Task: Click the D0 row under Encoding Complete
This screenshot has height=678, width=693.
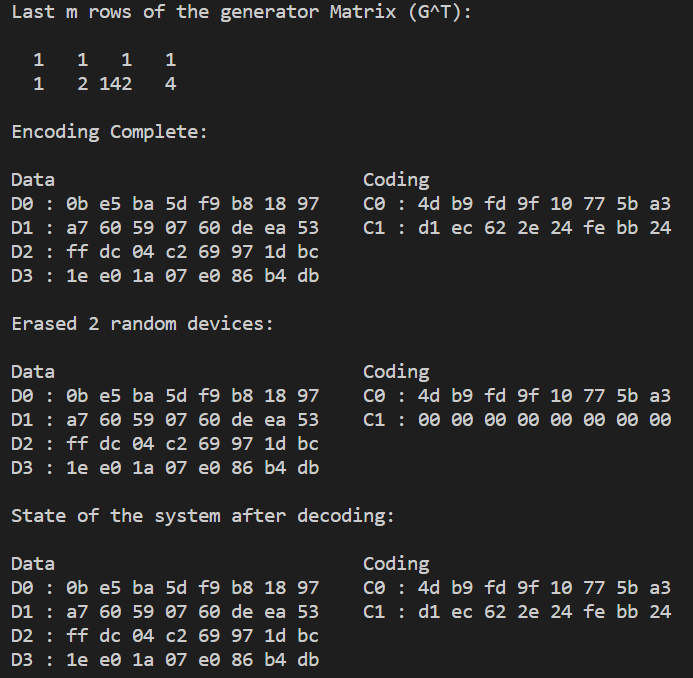Action: 165,204
